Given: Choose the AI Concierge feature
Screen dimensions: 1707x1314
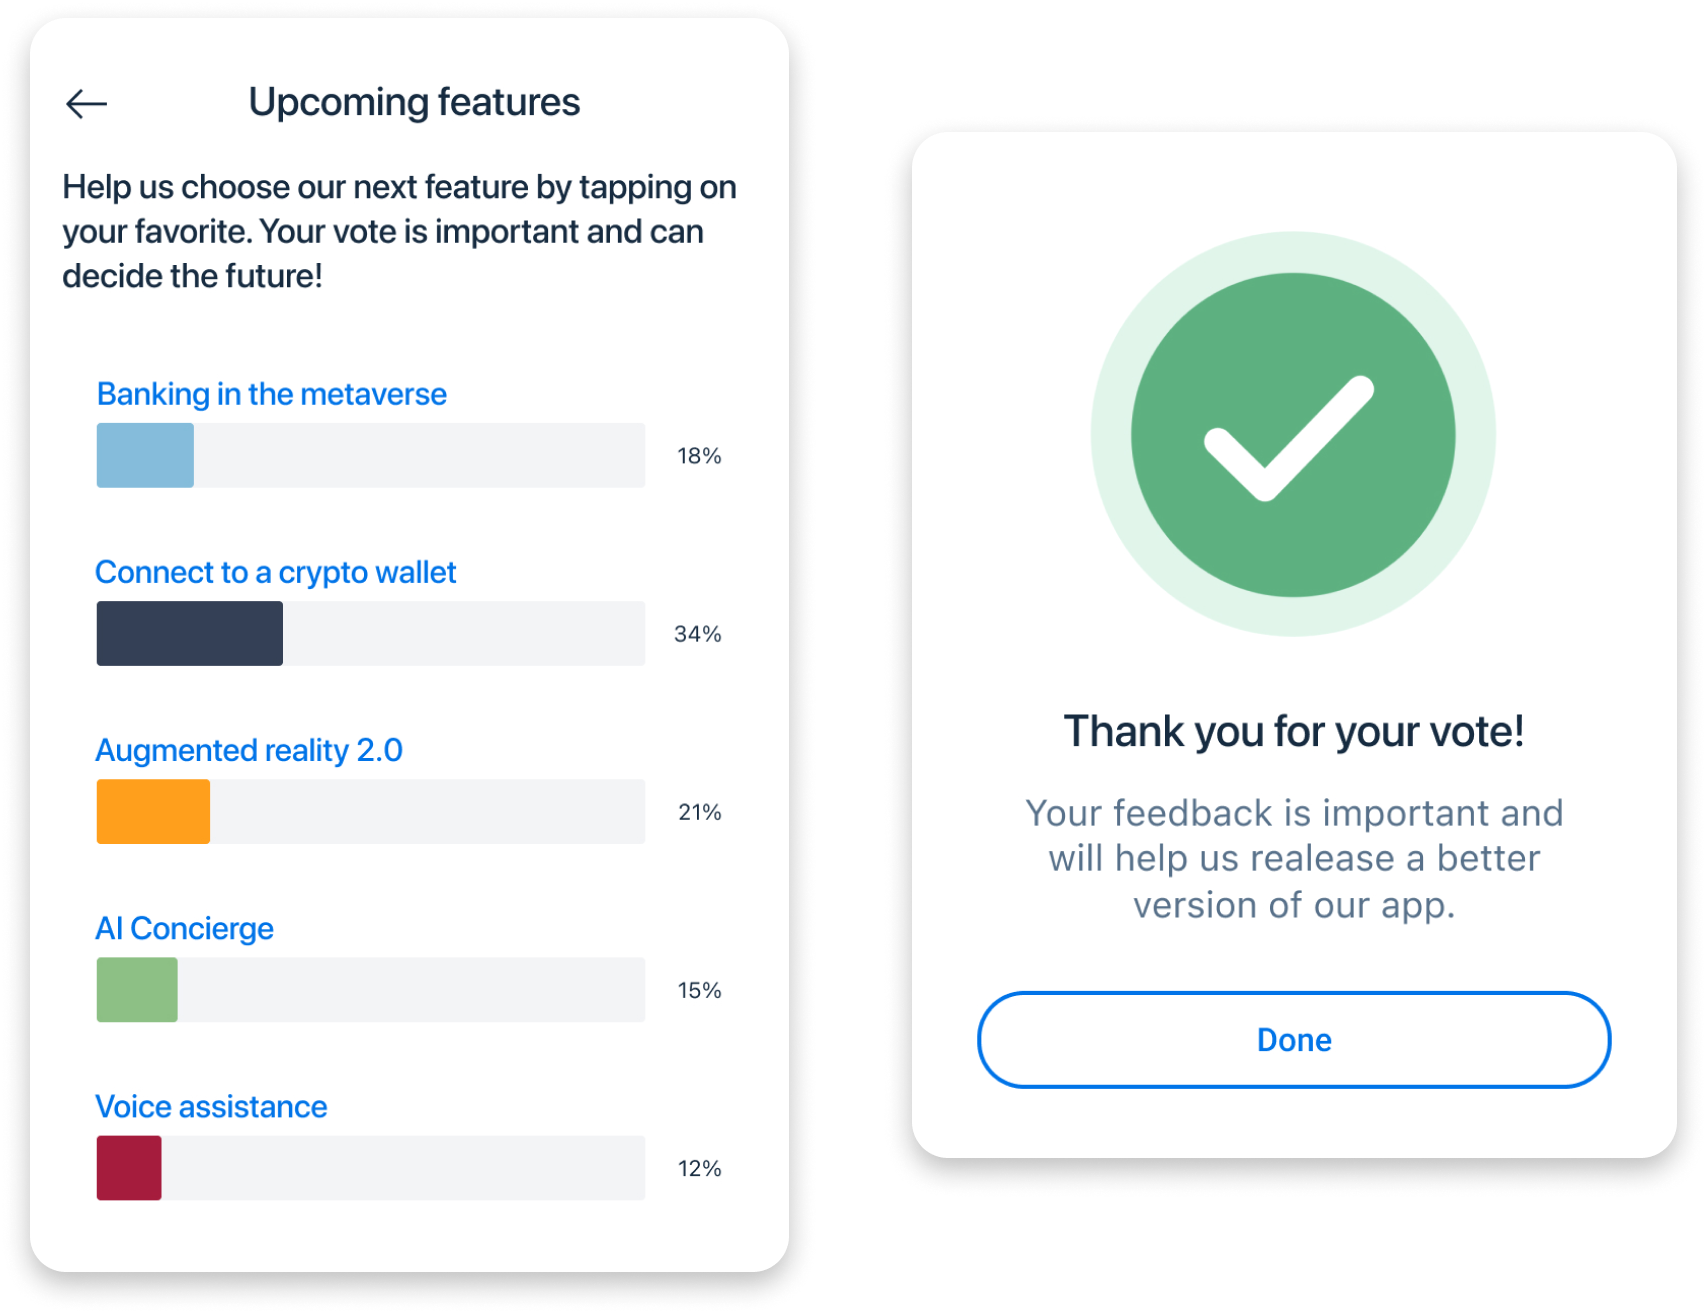Looking at the screenshot, I should coord(184,928).
